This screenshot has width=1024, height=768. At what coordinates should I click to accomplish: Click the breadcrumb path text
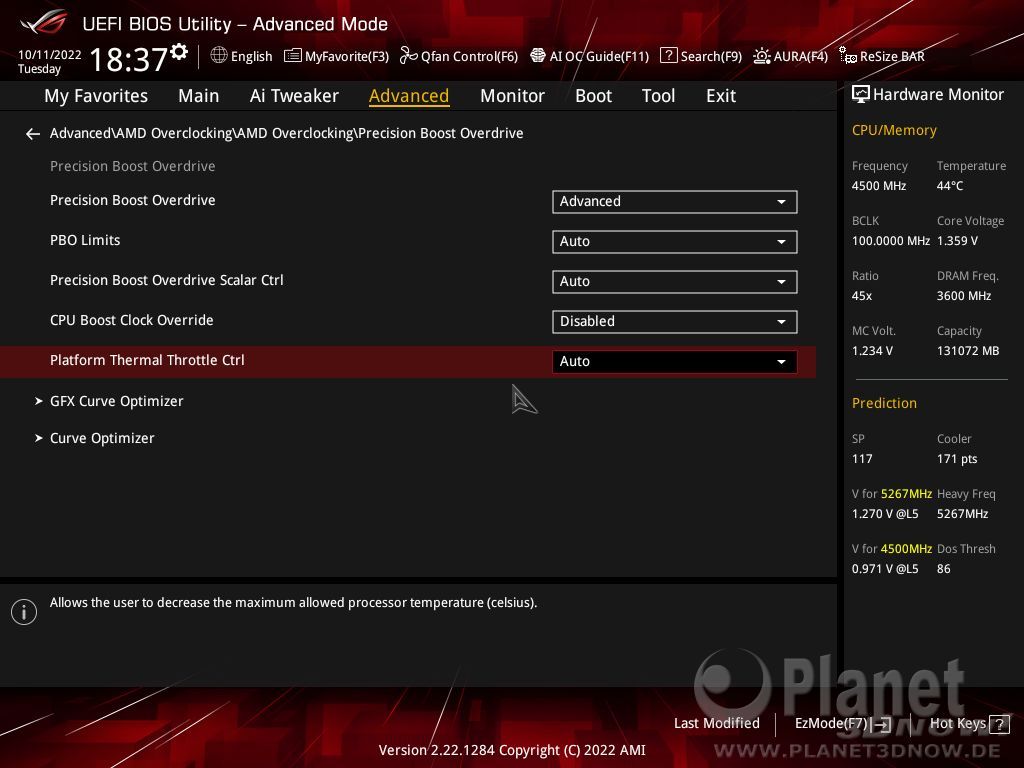[x=287, y=133]
